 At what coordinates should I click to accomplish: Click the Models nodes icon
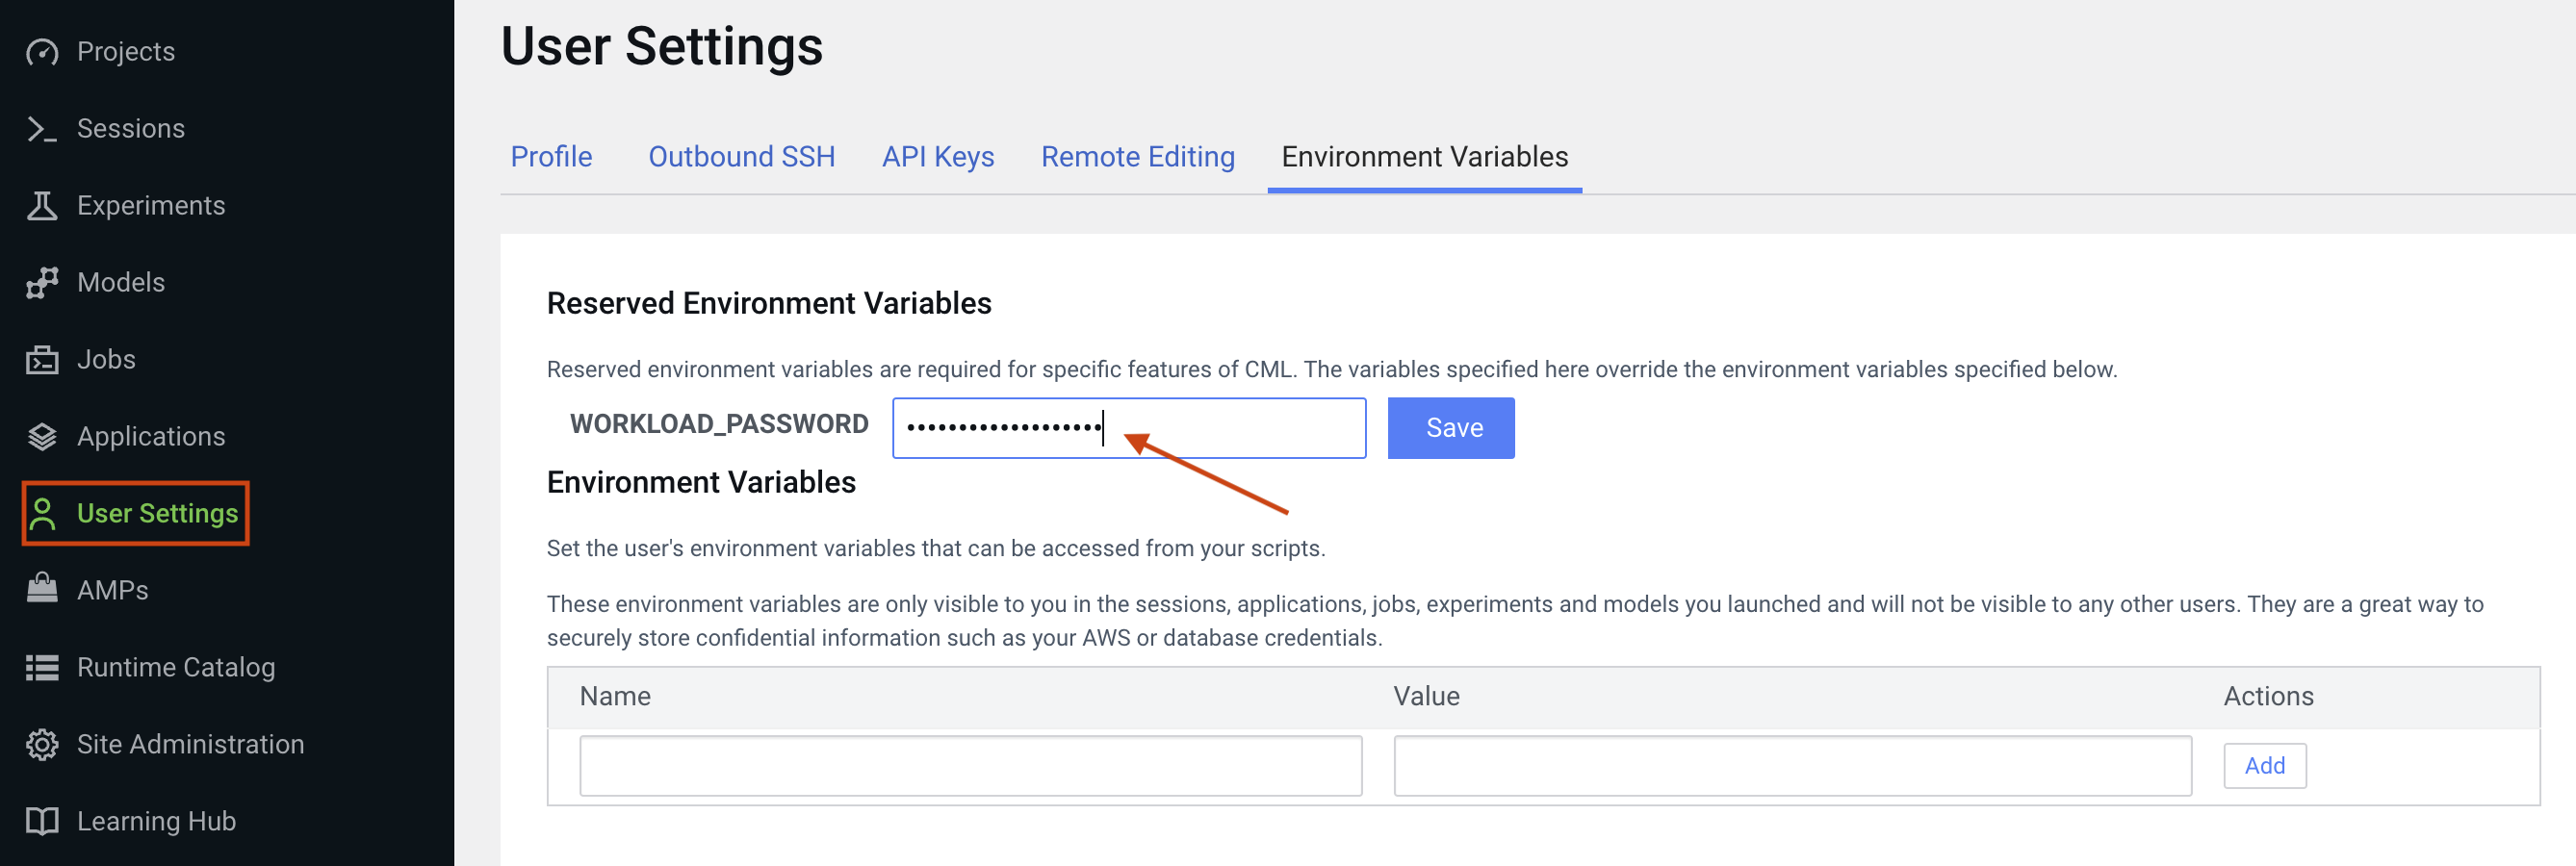pos(42,283)
